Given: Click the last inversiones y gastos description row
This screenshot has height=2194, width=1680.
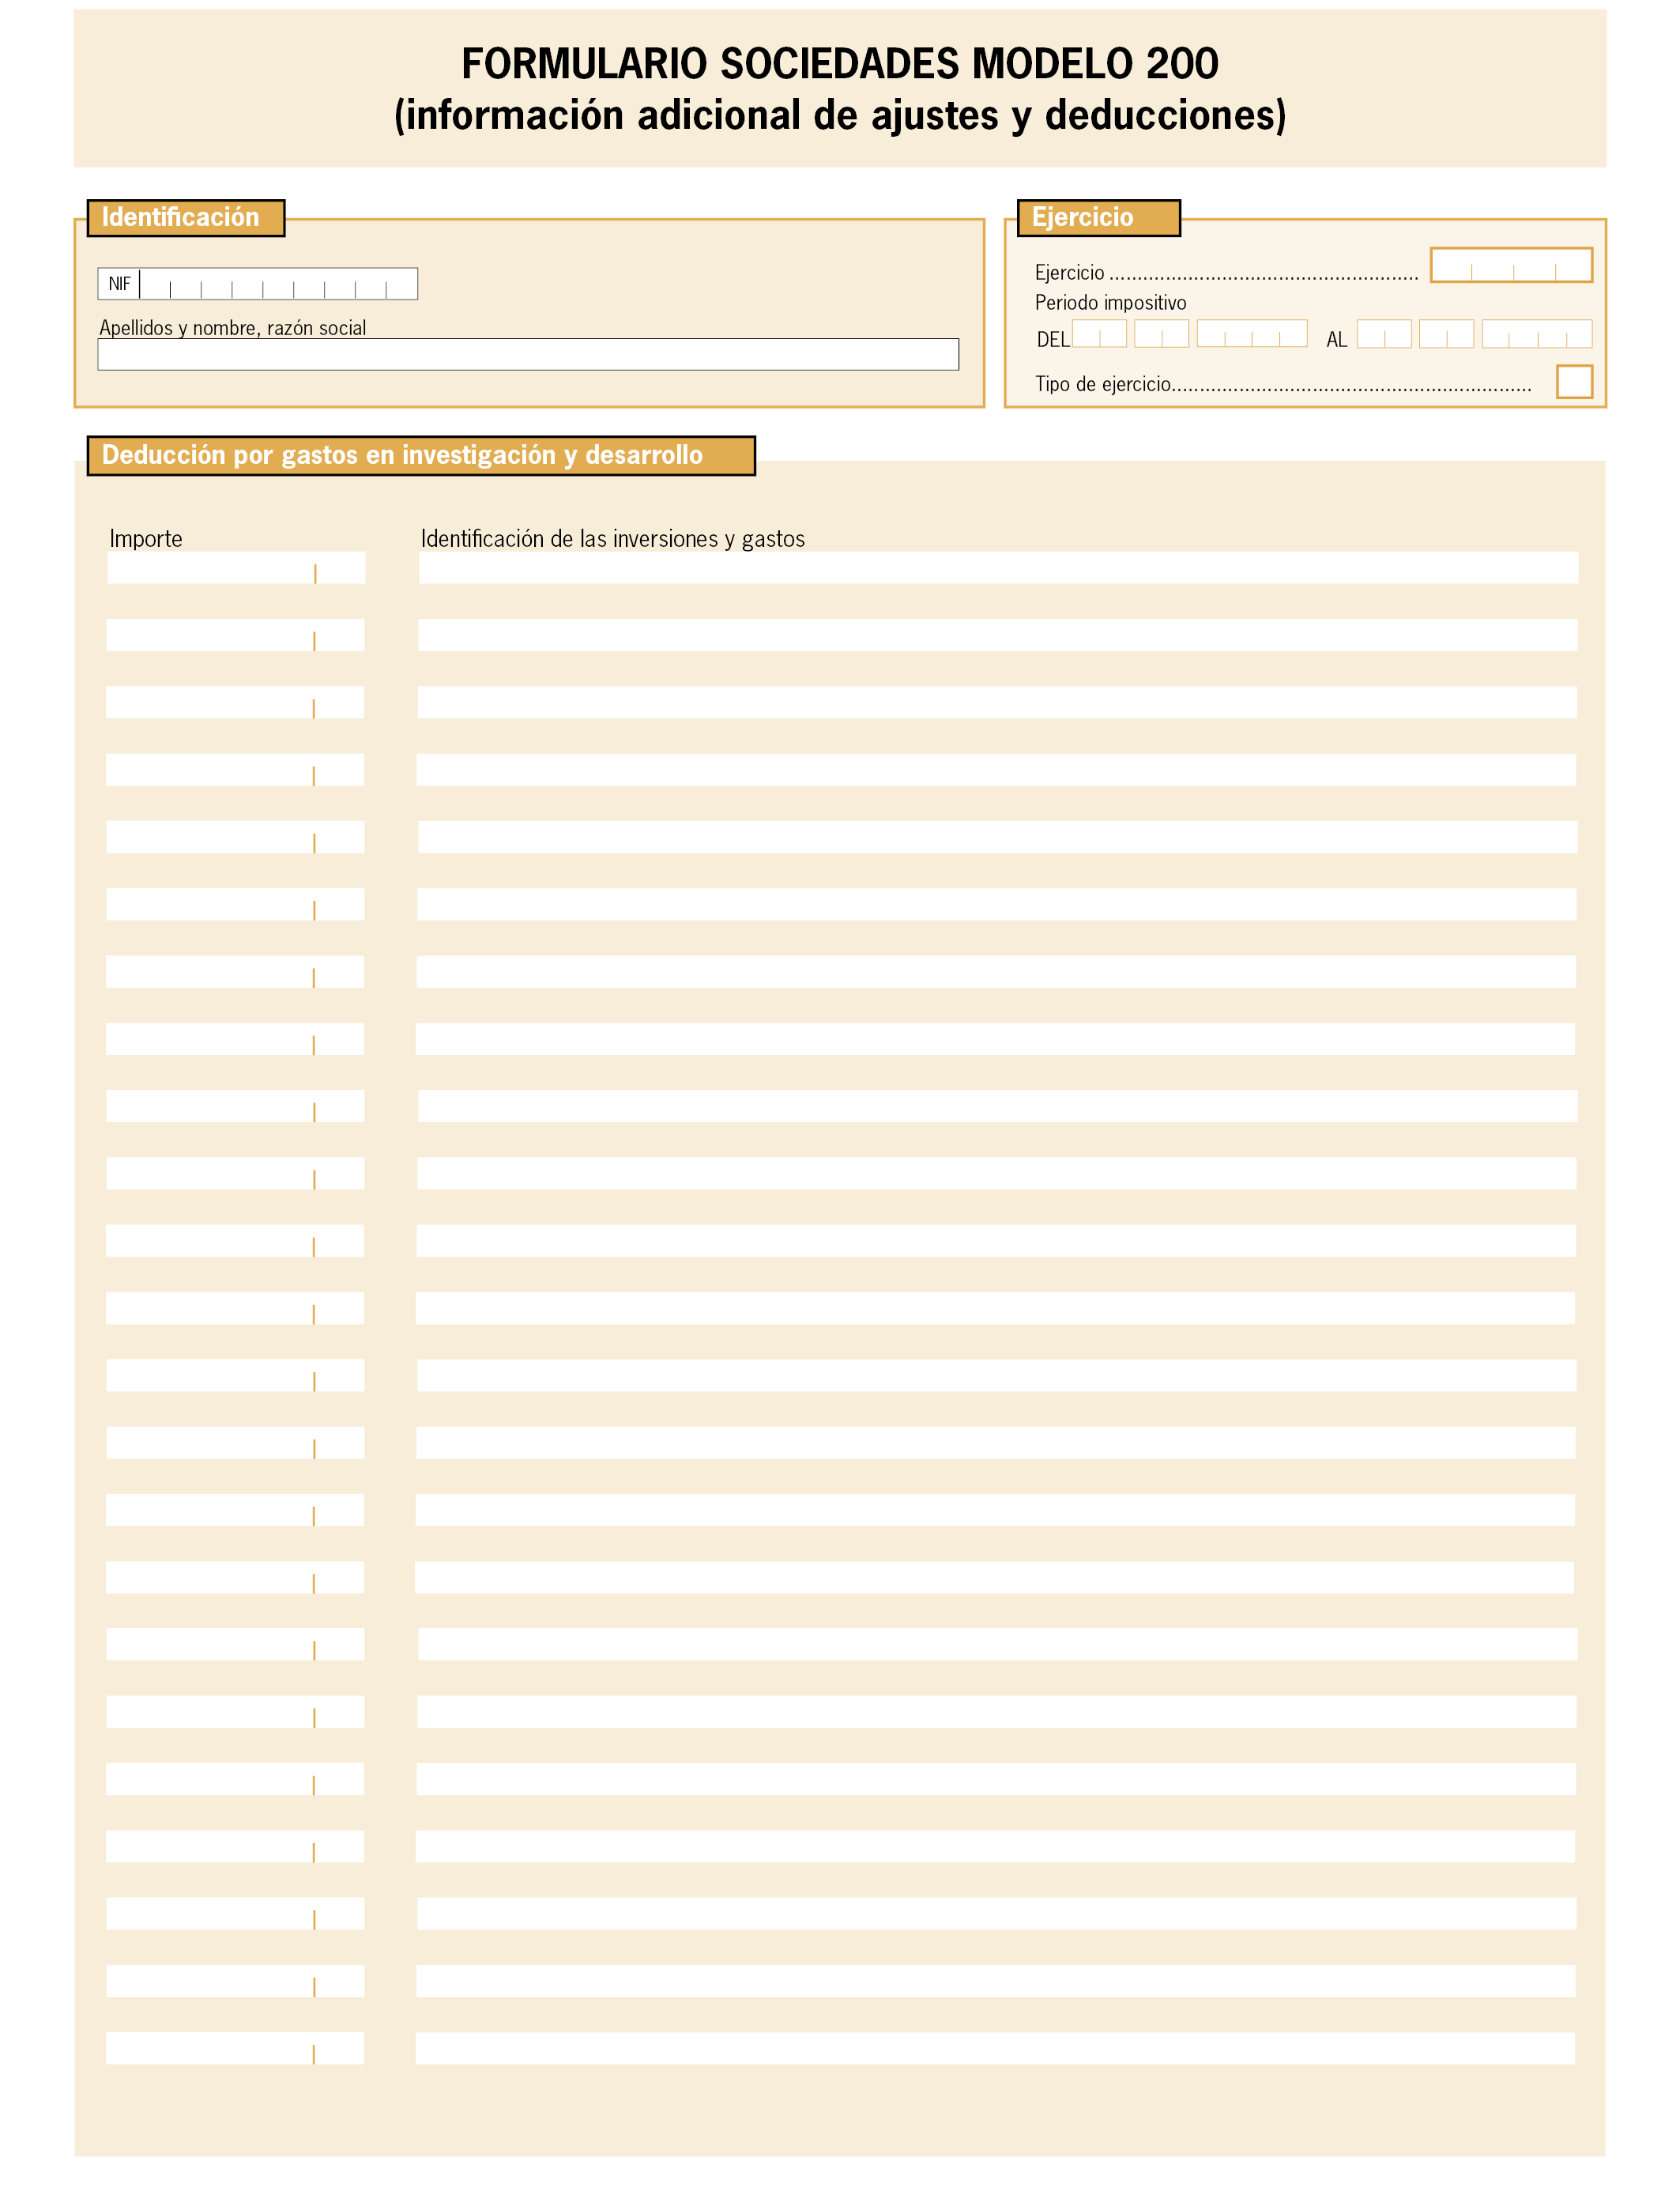Looking at the screenshot, I should point(995,2048).
